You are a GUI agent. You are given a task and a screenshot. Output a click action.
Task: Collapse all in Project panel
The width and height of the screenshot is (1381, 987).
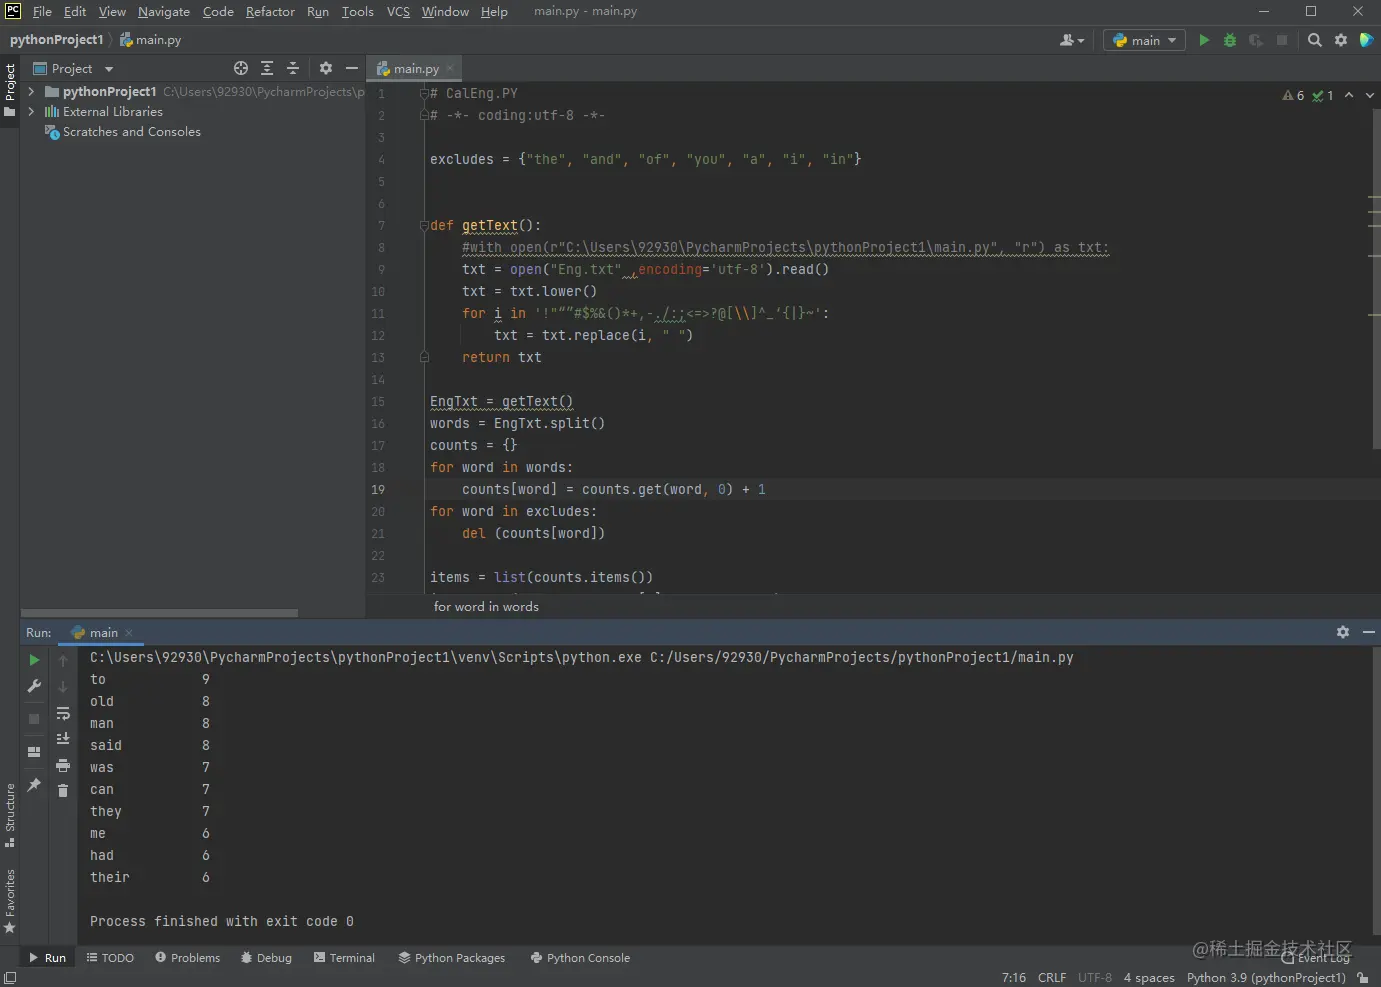click(x=293, y=68)
